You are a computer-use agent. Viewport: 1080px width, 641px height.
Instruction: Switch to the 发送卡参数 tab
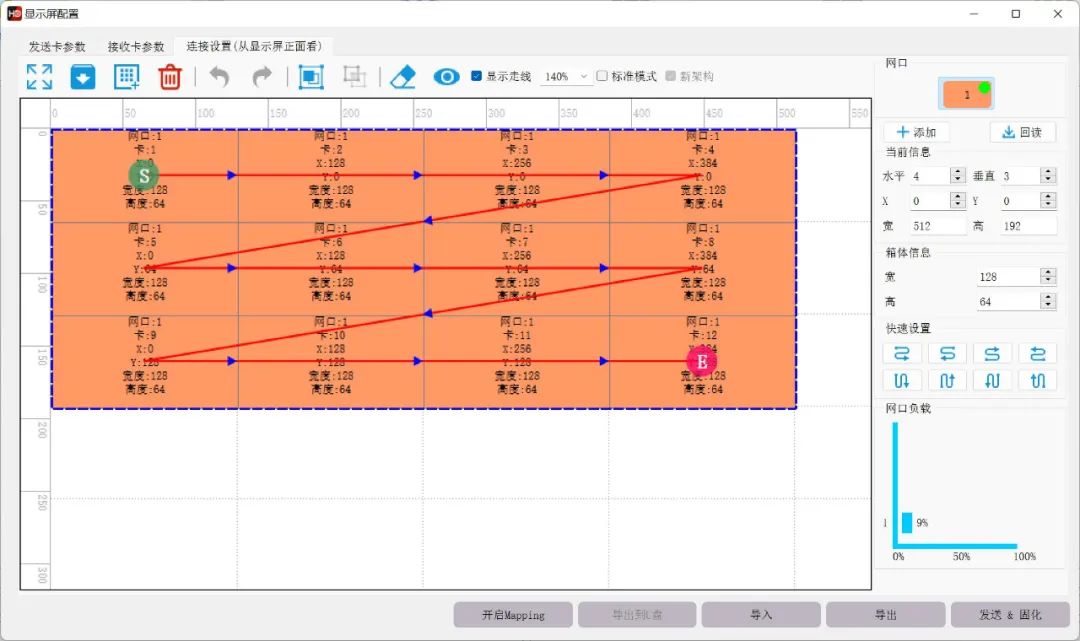57,46
